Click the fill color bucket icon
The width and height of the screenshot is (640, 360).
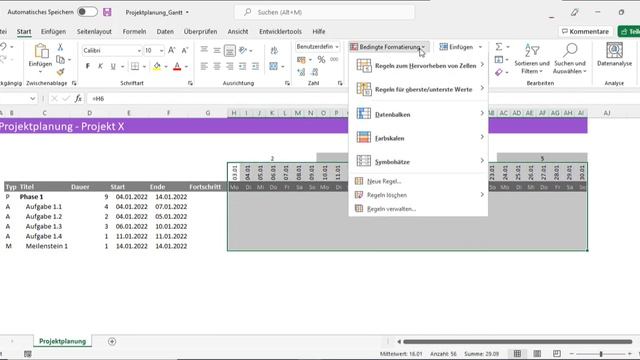point(157,66)
